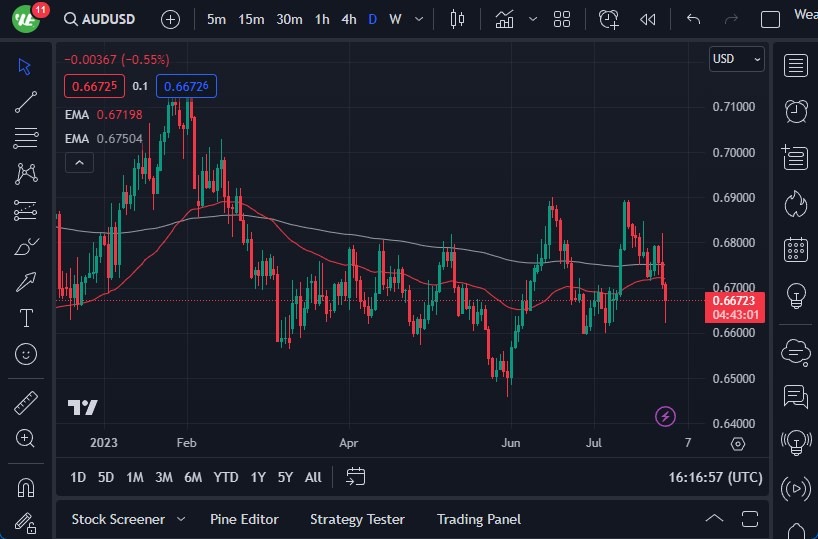This screenshot has width=818, height=539.
Task: Open the Indicators menu icon
Action: tap(504, 19)
